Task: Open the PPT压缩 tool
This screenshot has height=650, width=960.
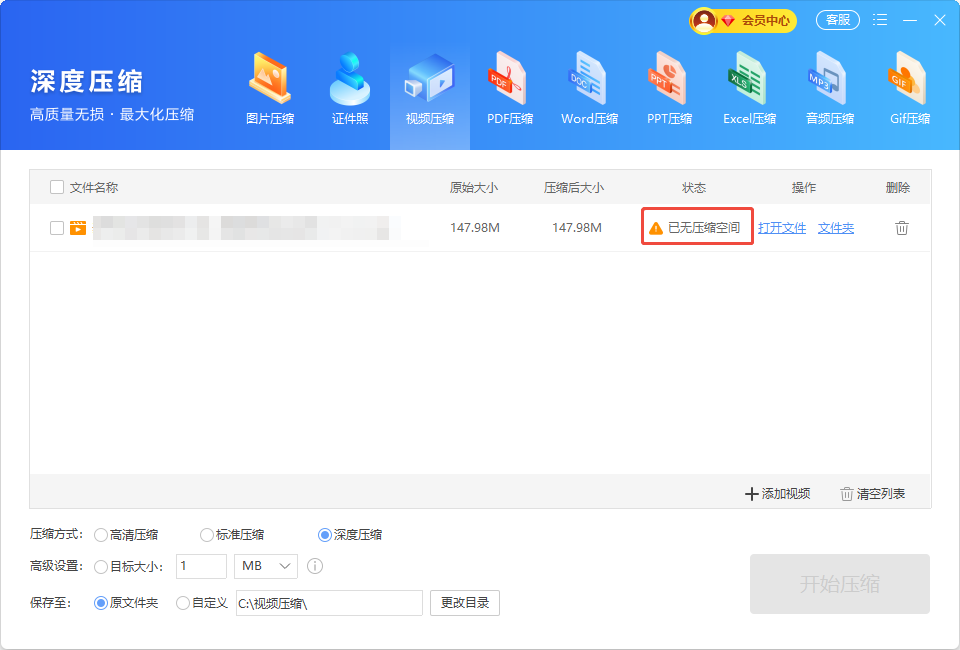Action: click(669, 90)
